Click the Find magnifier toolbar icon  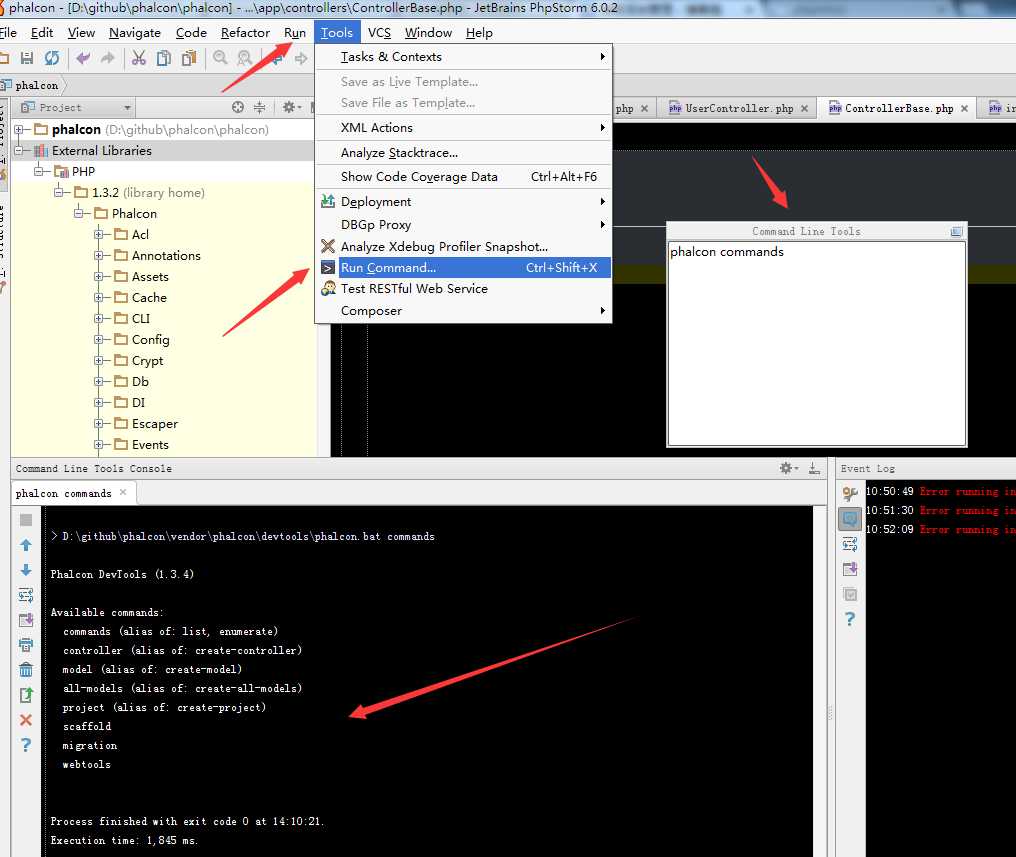220,58
